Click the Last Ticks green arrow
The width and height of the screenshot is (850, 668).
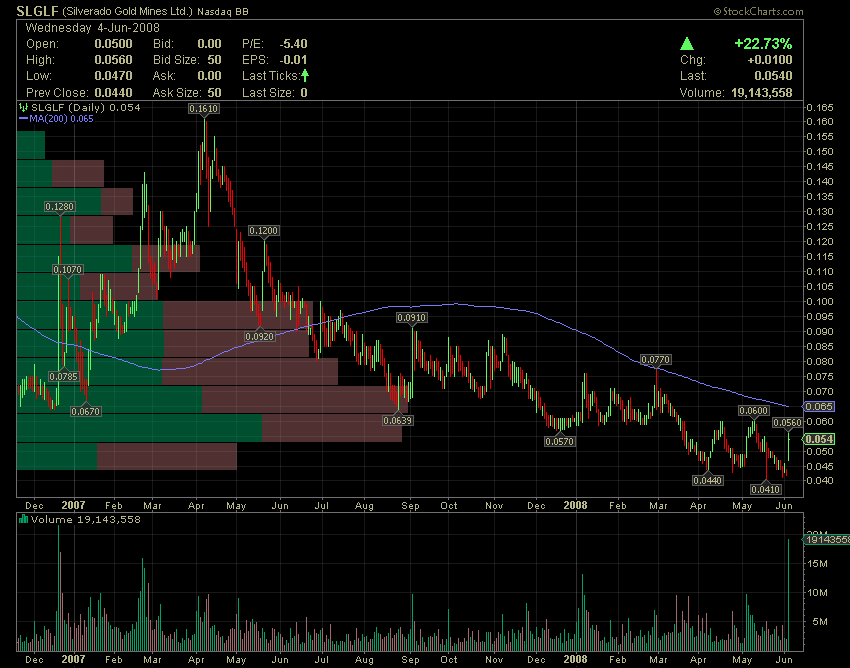click(x=305, y=75)
